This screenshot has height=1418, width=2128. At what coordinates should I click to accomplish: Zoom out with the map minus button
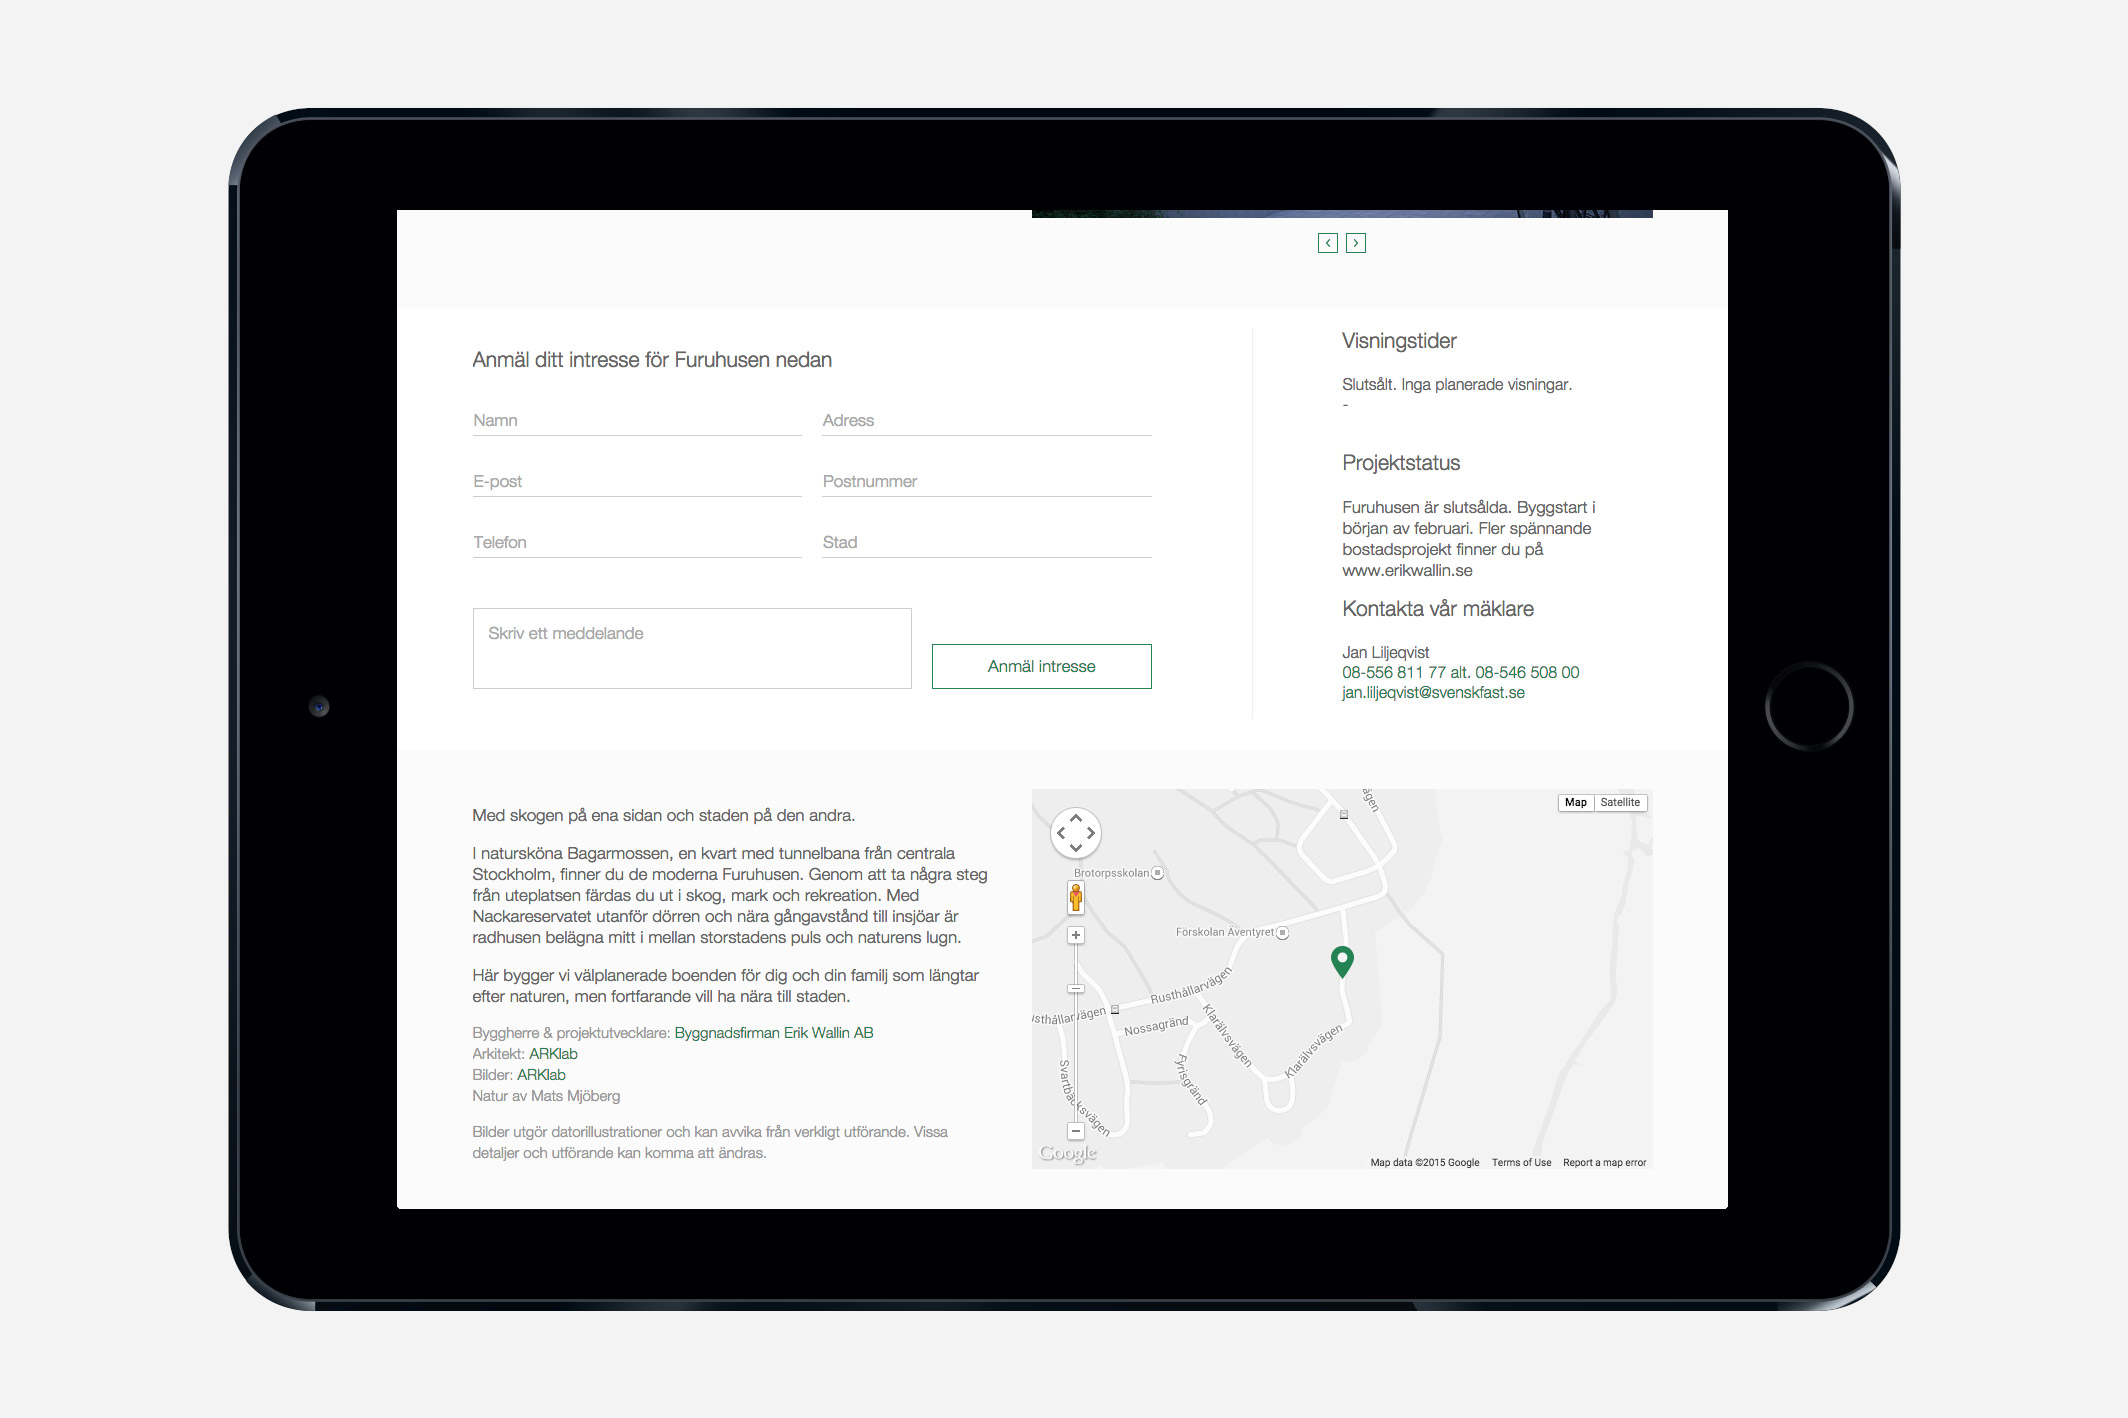(1076, 1131)
